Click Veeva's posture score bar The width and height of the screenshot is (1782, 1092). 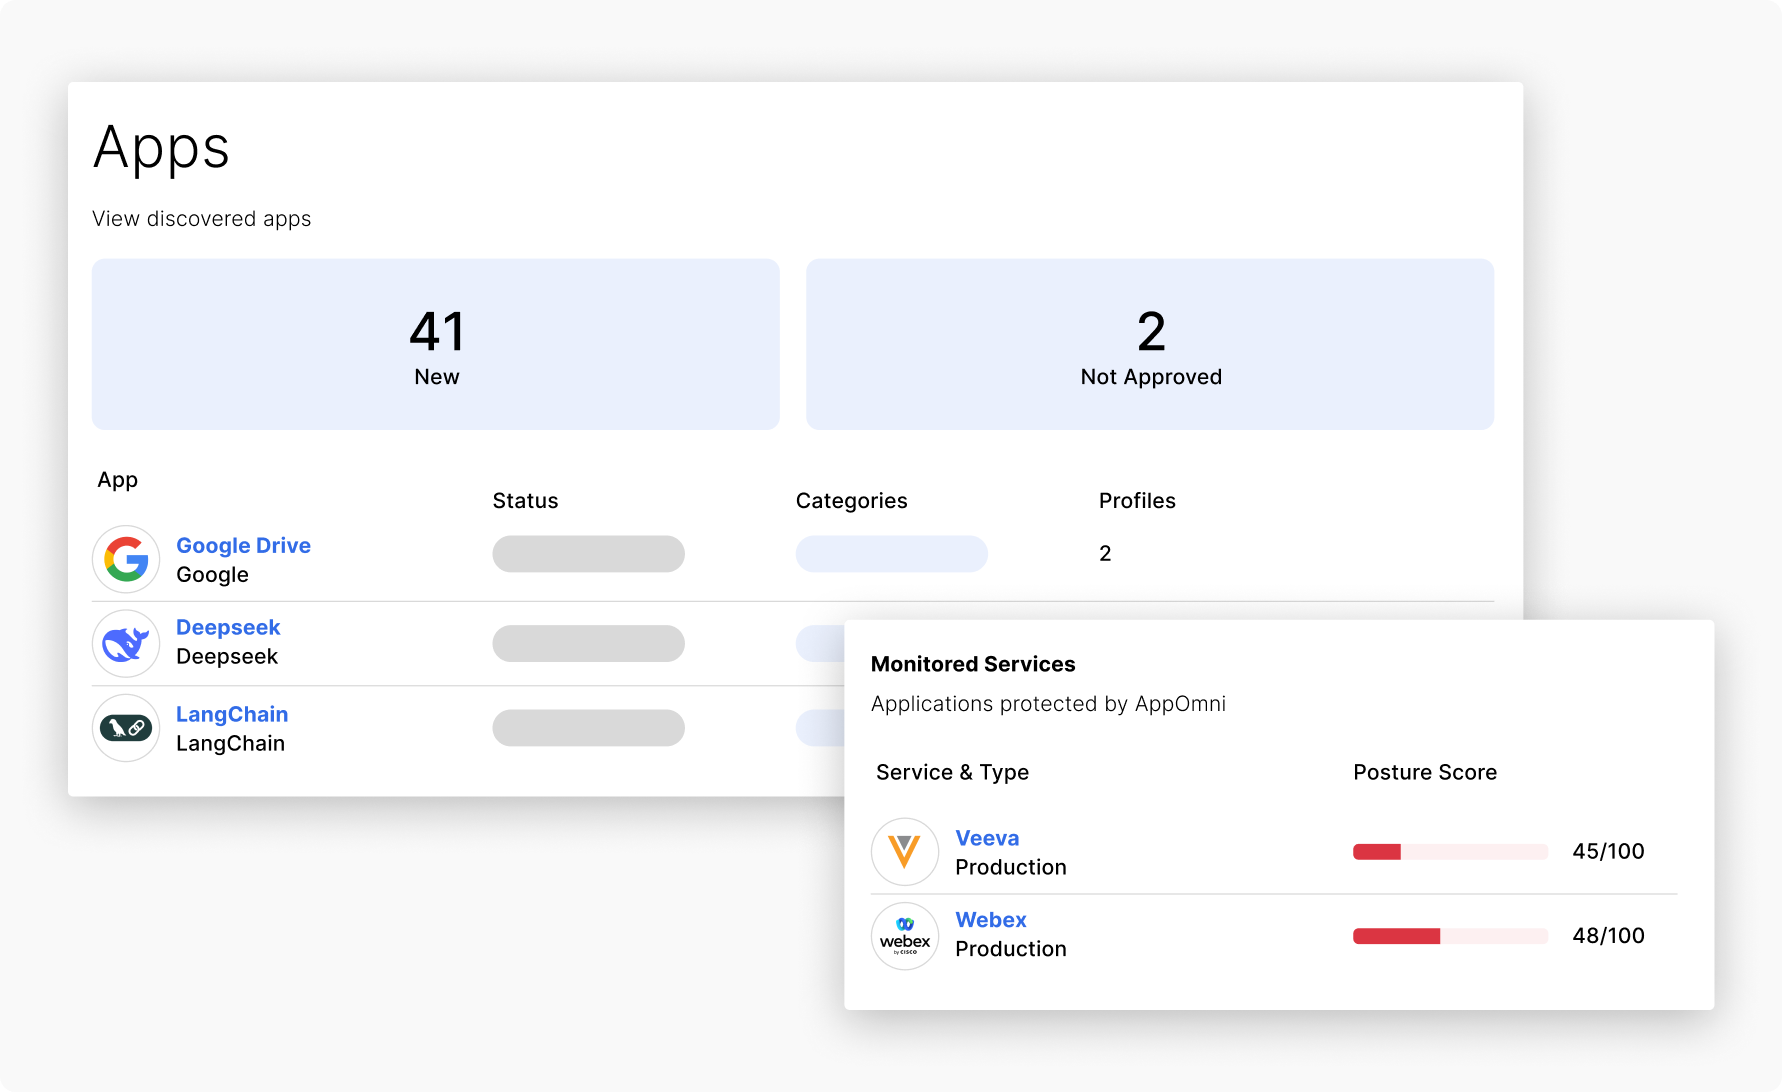1449,852
